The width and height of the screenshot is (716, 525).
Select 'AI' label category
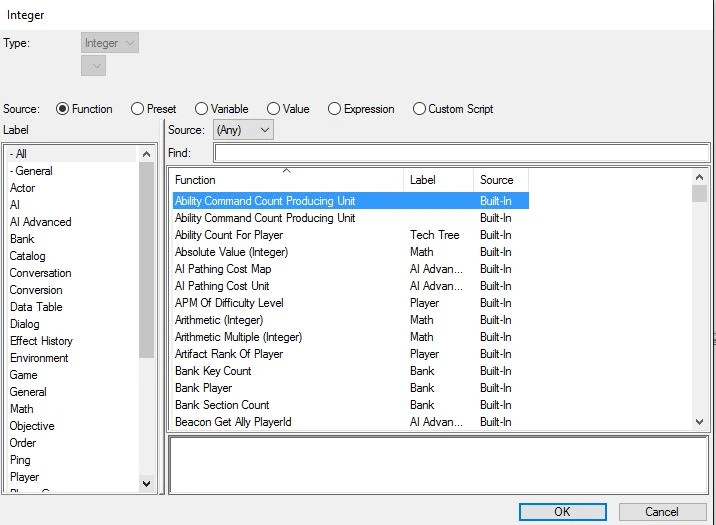(72, 205)
